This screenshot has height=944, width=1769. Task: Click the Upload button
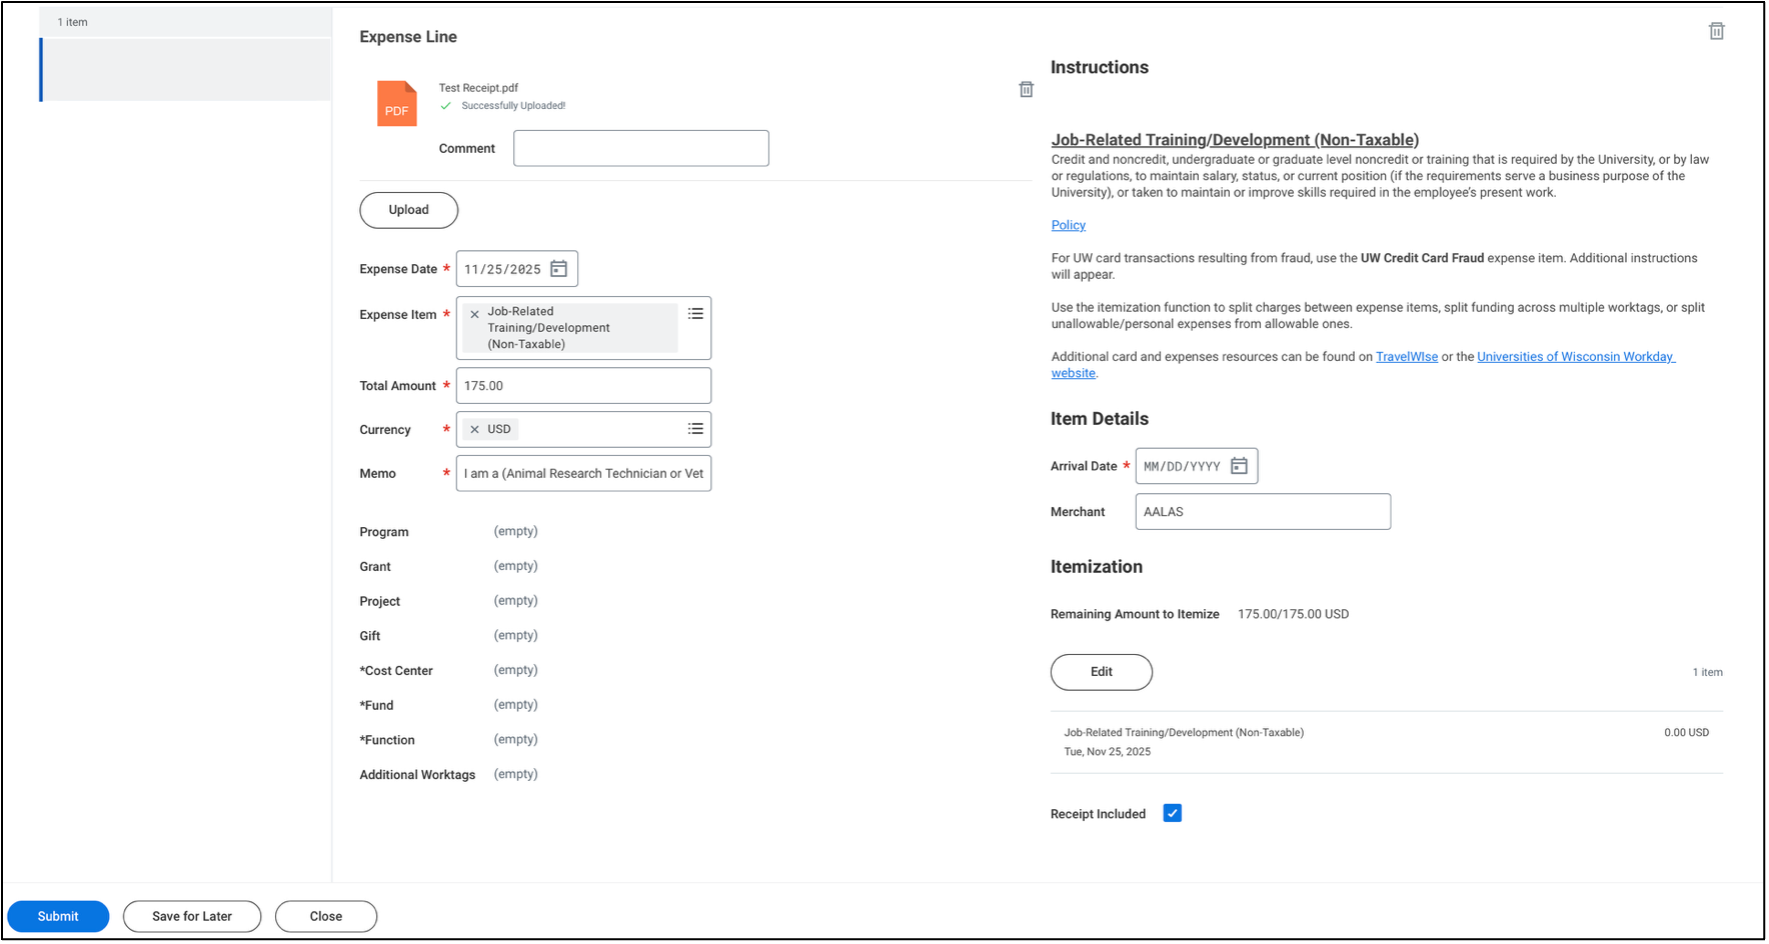click(x=408, y=210)
